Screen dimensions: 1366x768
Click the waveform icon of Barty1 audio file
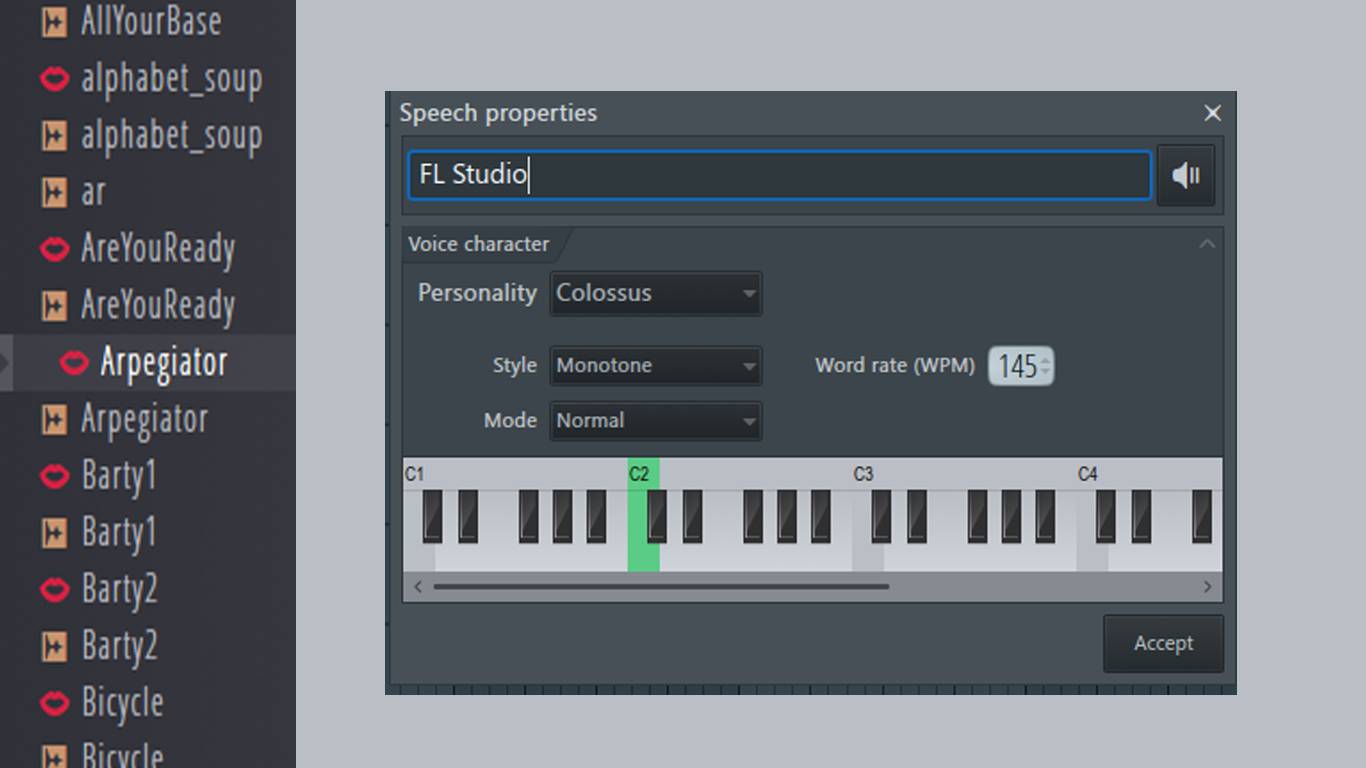click(x=54, y=532)
